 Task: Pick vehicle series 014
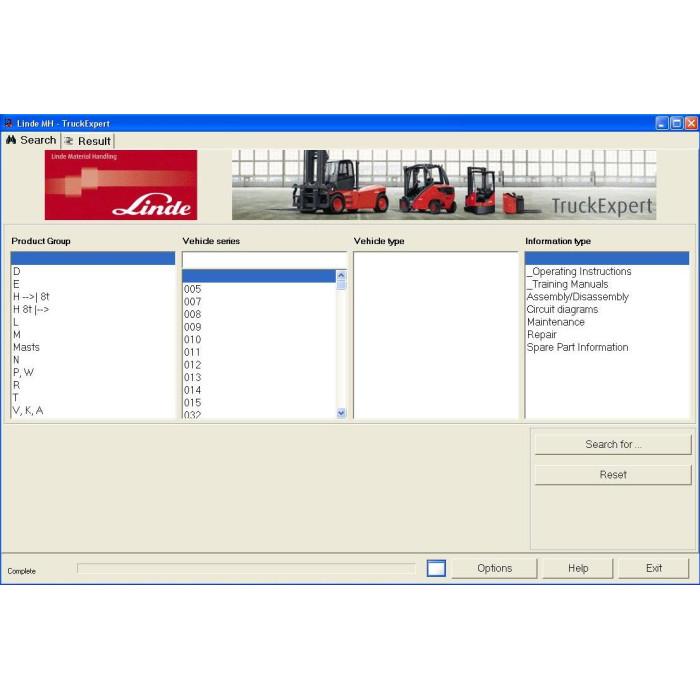pyautogui.click(x=259, y=390)
